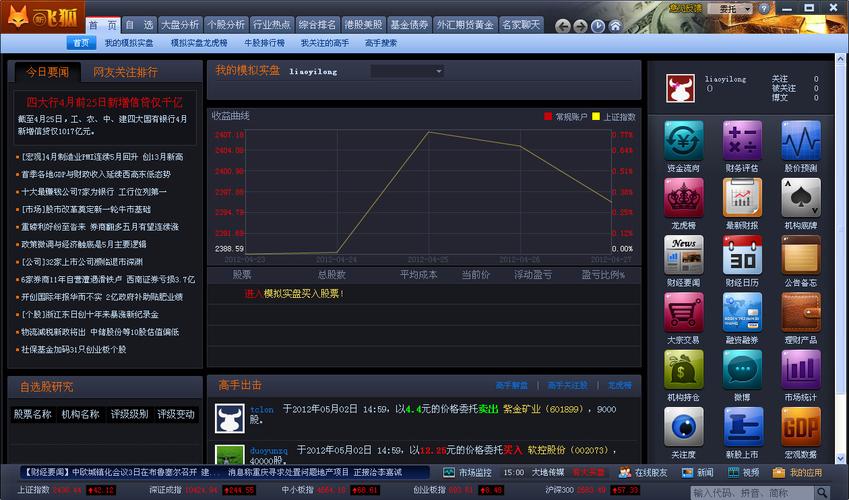
Task: Click the 宏观数据 GDP icon
Action: point(800,427)
